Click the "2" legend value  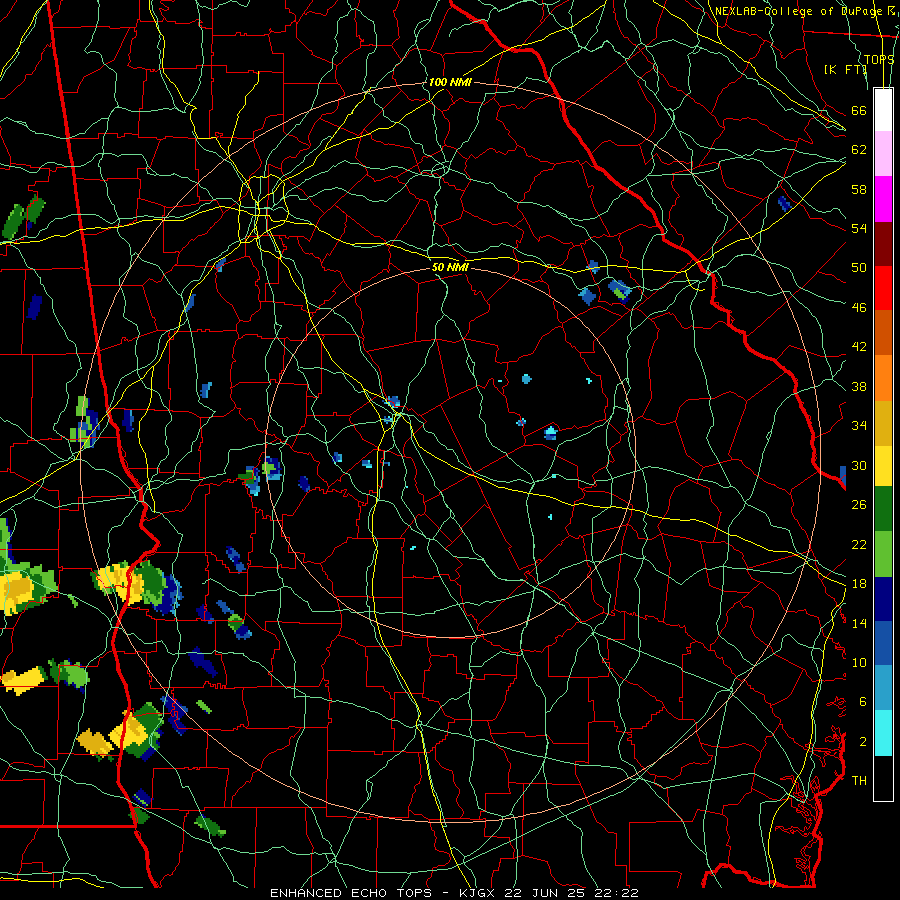(863, 742)
